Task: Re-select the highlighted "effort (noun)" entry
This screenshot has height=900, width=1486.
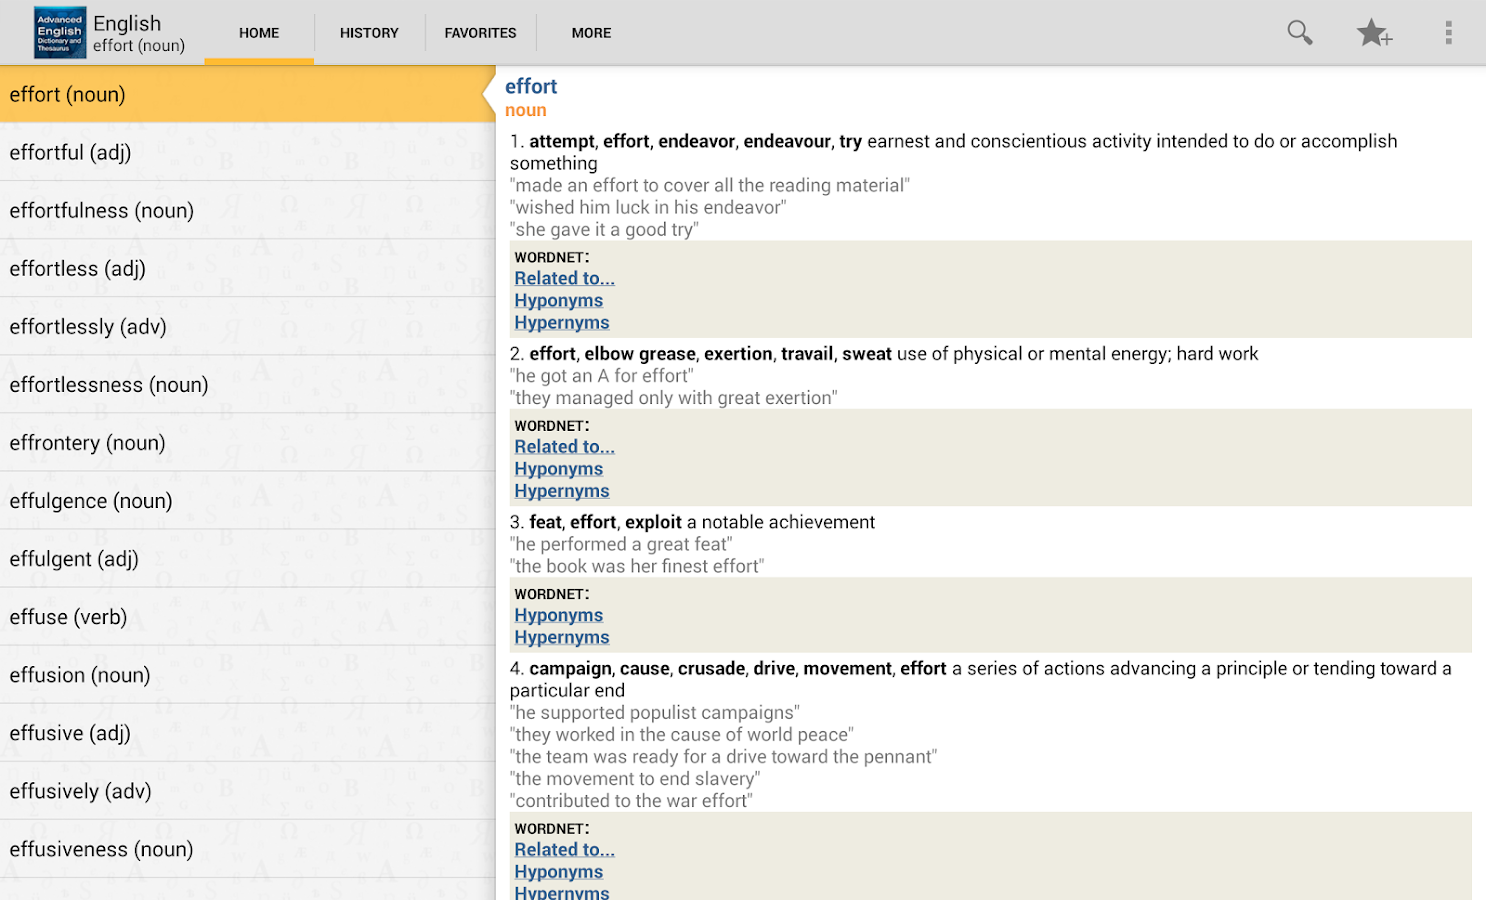Action: (x=67, y=94)
